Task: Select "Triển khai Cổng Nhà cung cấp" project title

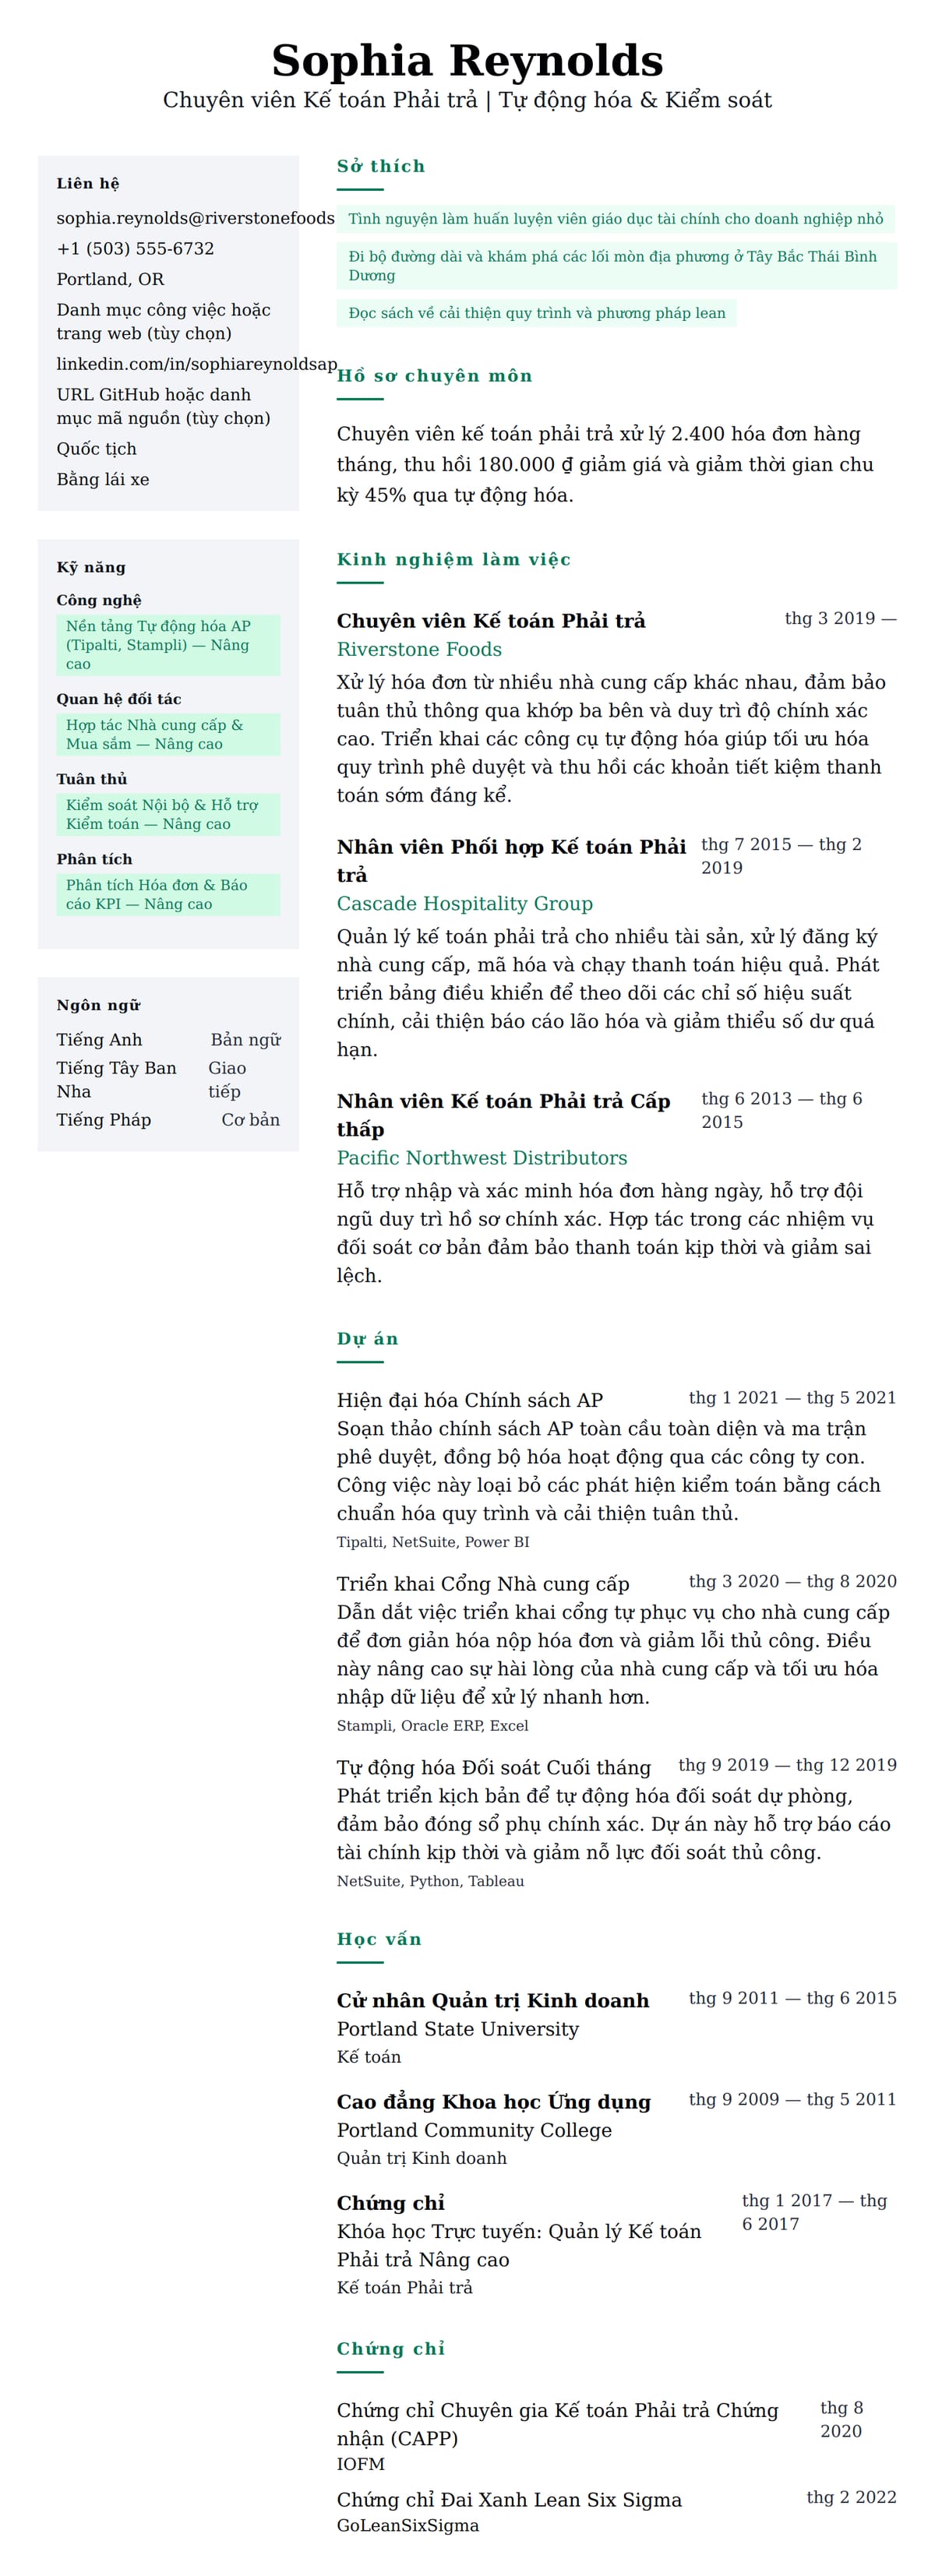Action: pyautogui.click(x=482, y=1584)
